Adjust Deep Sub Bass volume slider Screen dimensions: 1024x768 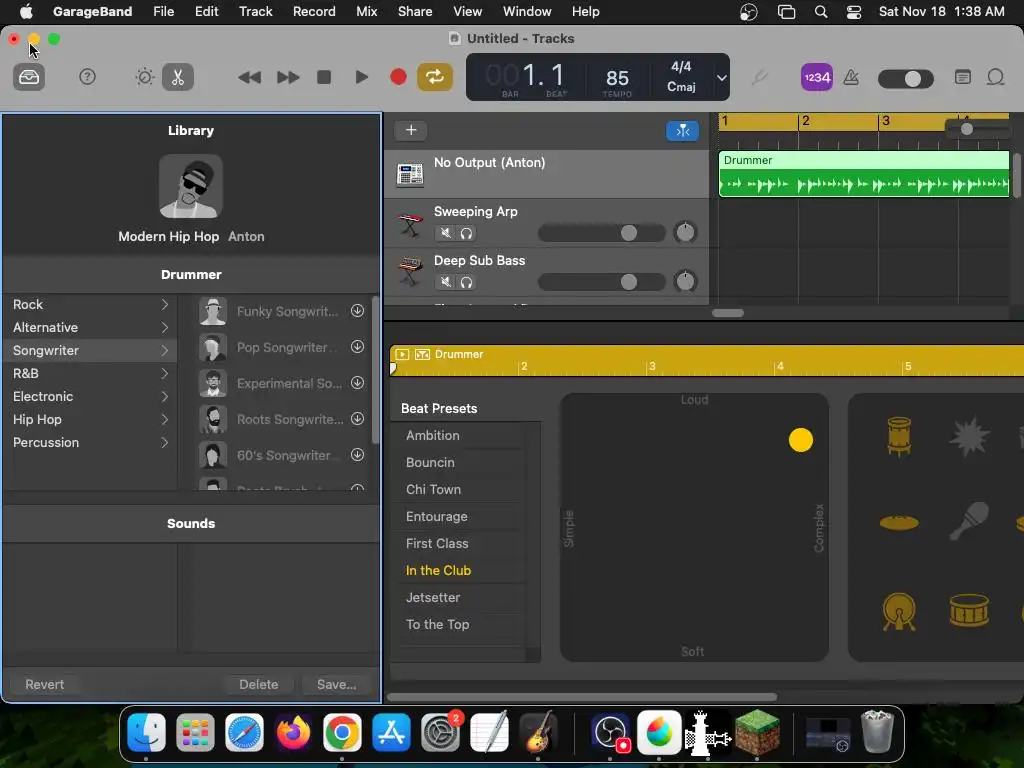pyautogui.click(x=601, y=282)
